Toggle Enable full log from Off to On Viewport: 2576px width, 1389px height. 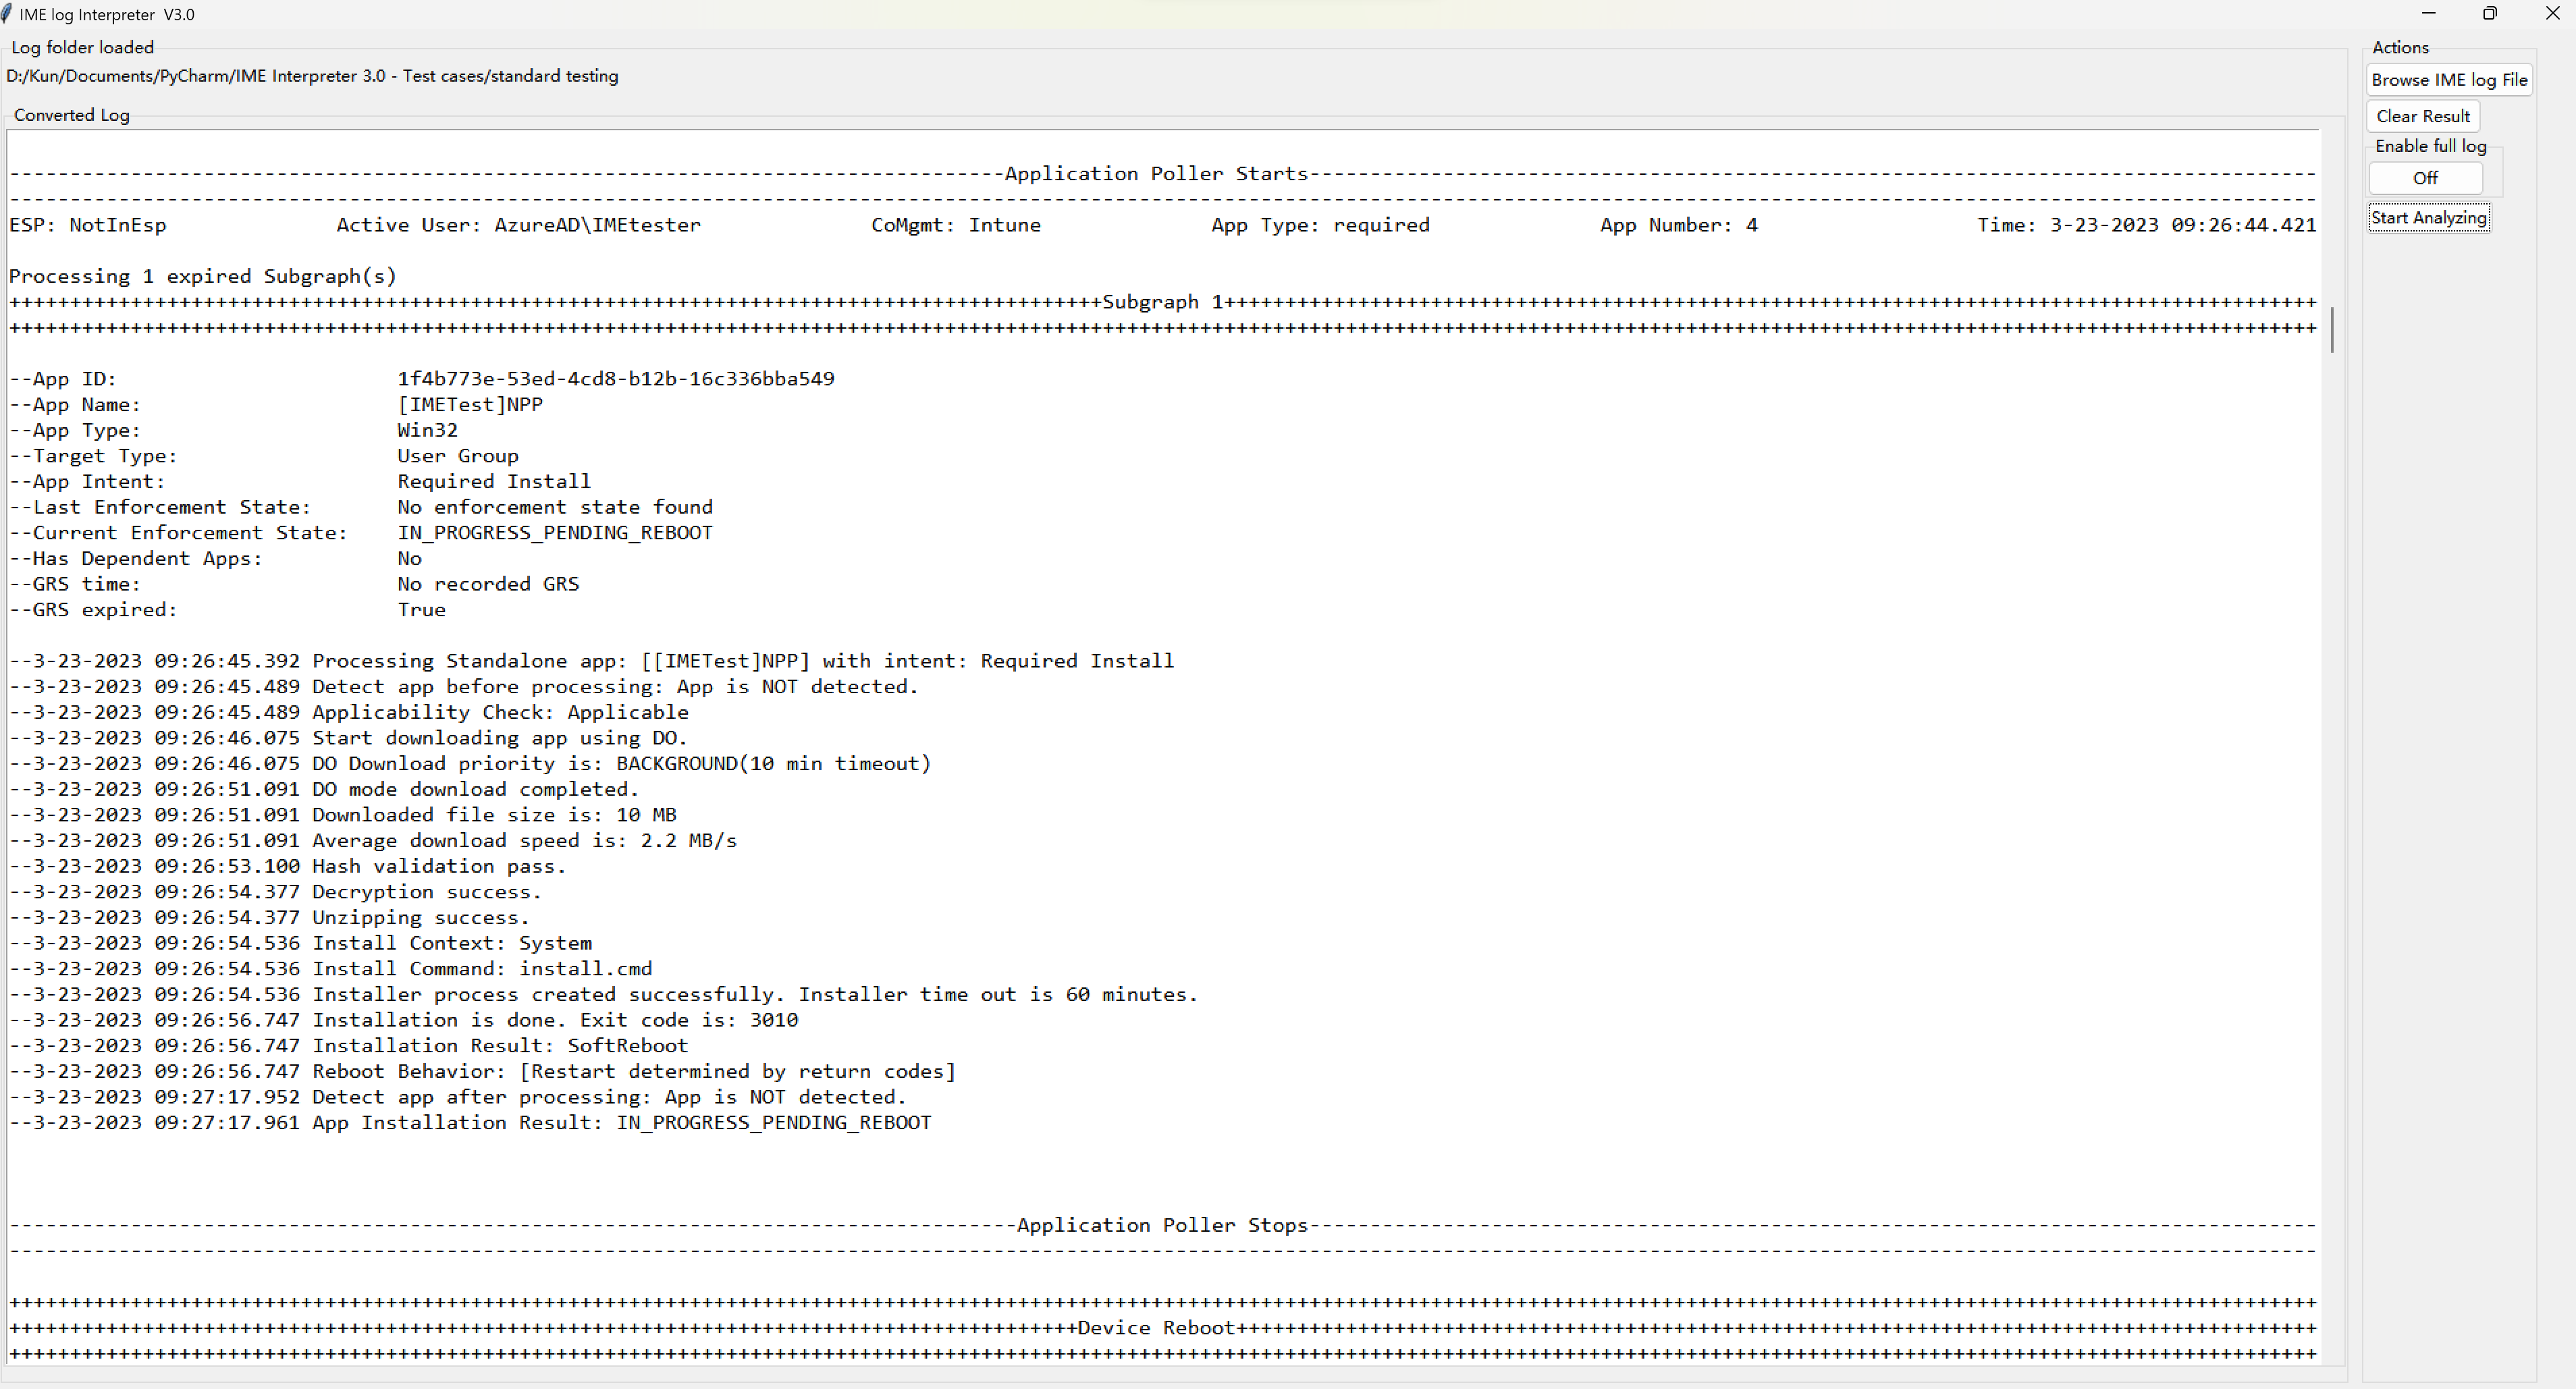[x=2424, y=177]
